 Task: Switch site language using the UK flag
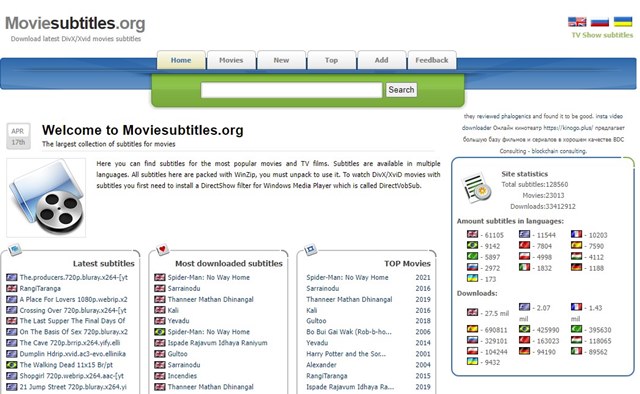[577, 22]
